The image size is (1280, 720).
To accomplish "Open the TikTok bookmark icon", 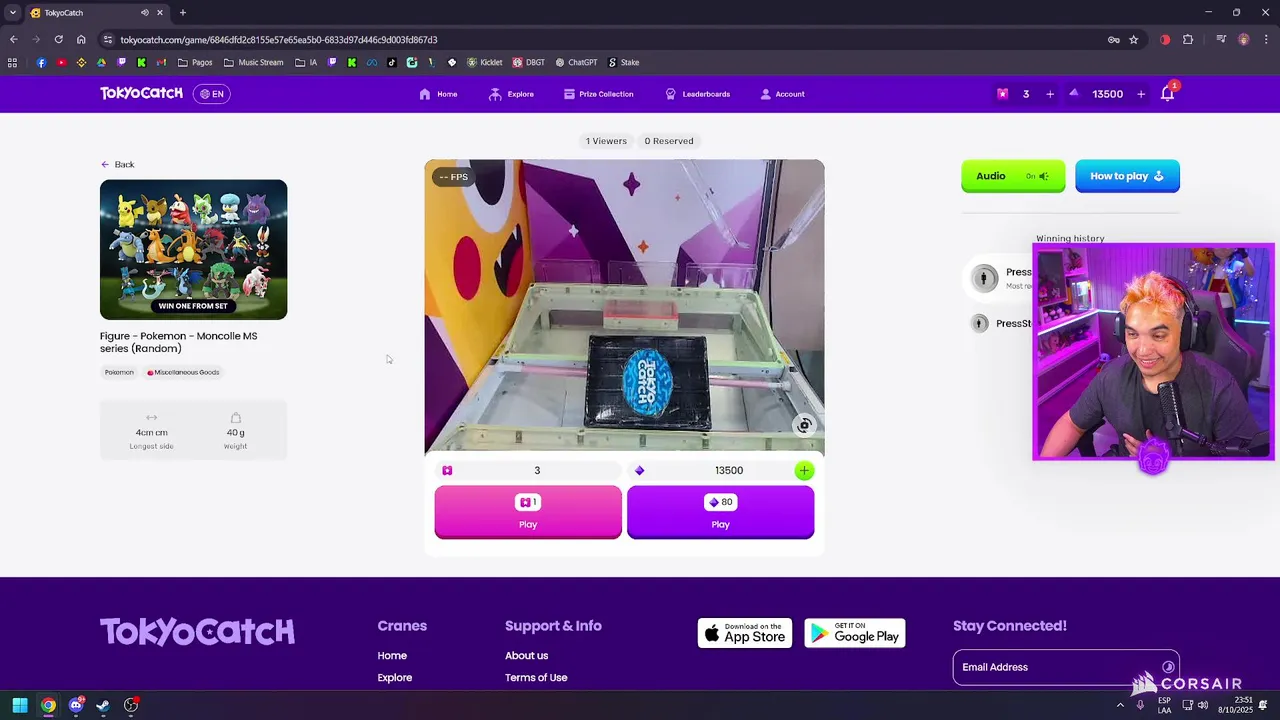I will (x=391, y=62).
